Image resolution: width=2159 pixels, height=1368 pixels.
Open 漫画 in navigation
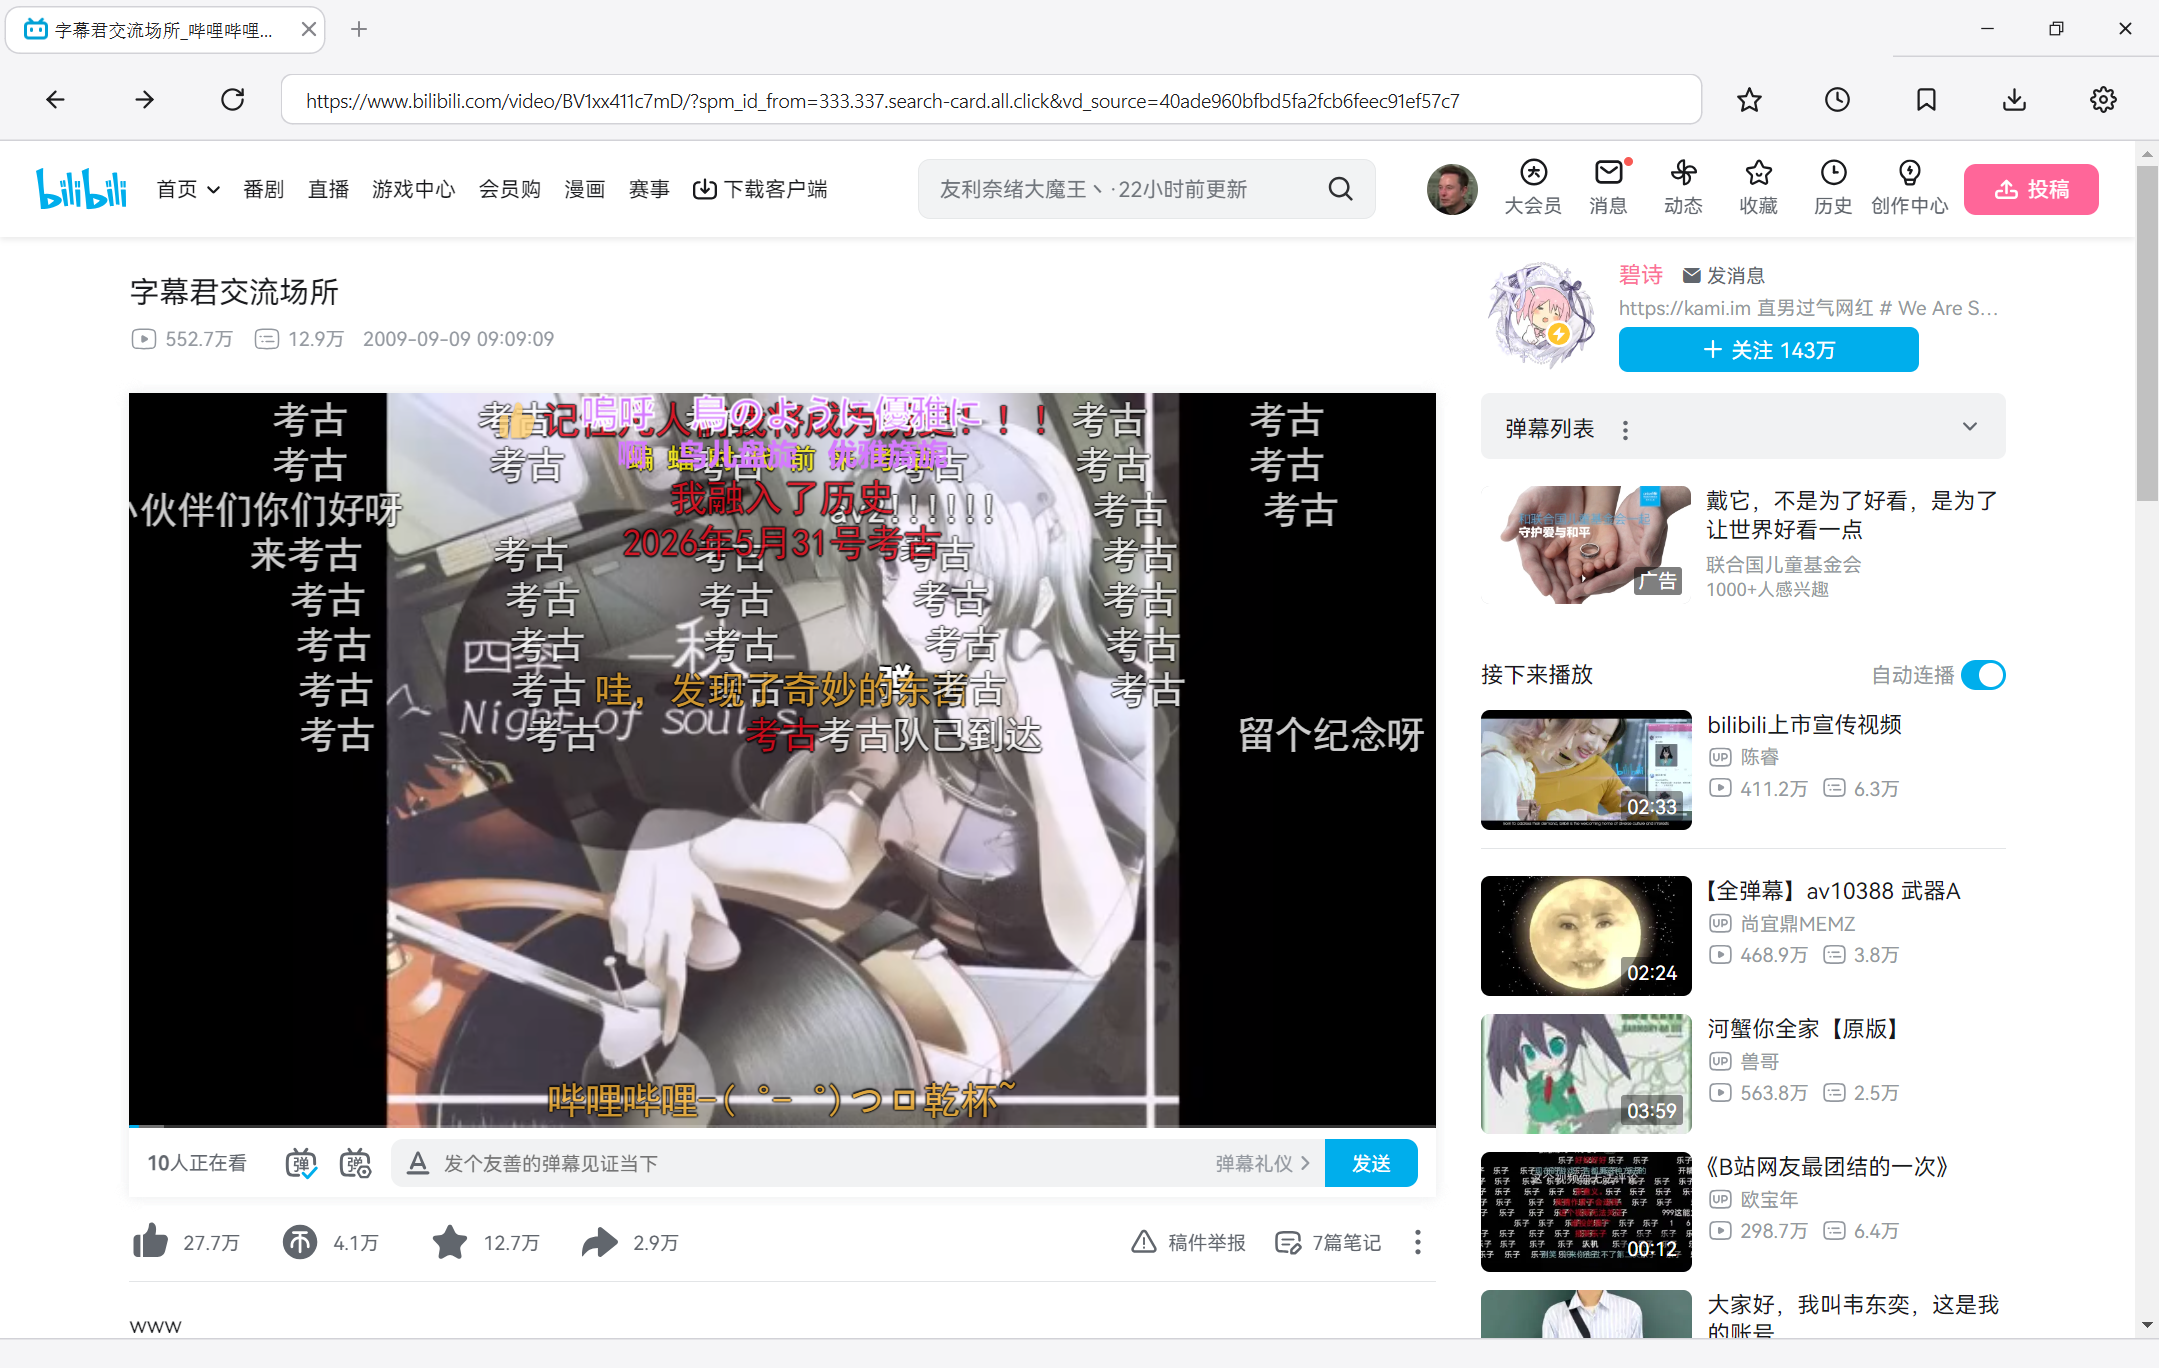point(584,189)
